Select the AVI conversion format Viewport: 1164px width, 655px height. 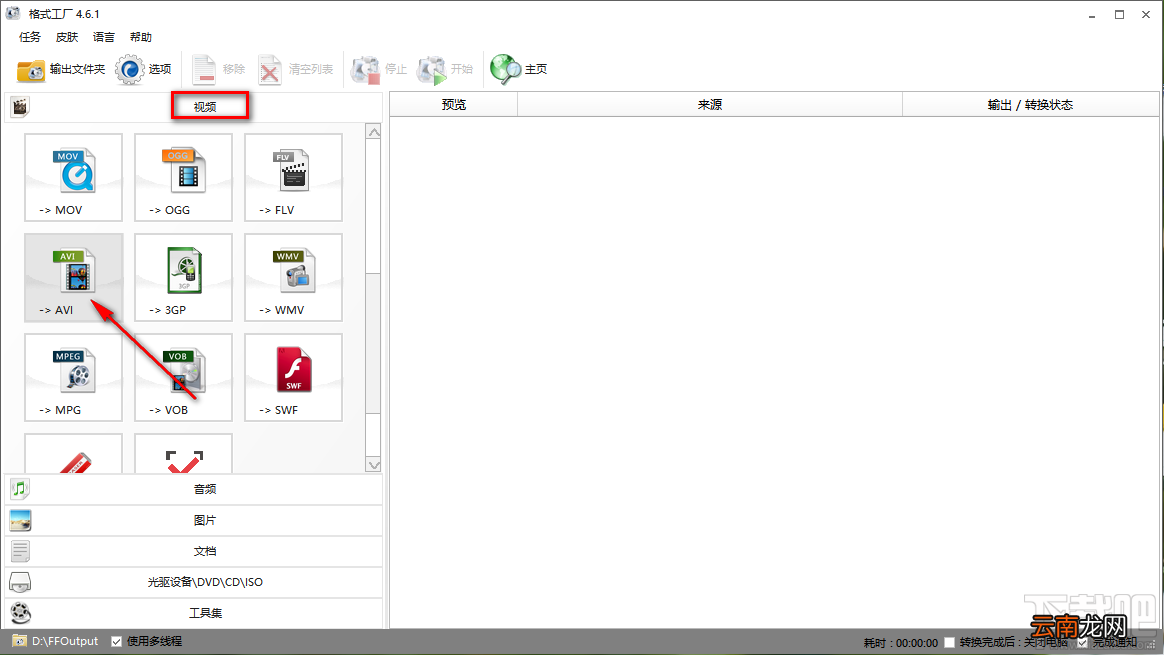coord(73,278)
